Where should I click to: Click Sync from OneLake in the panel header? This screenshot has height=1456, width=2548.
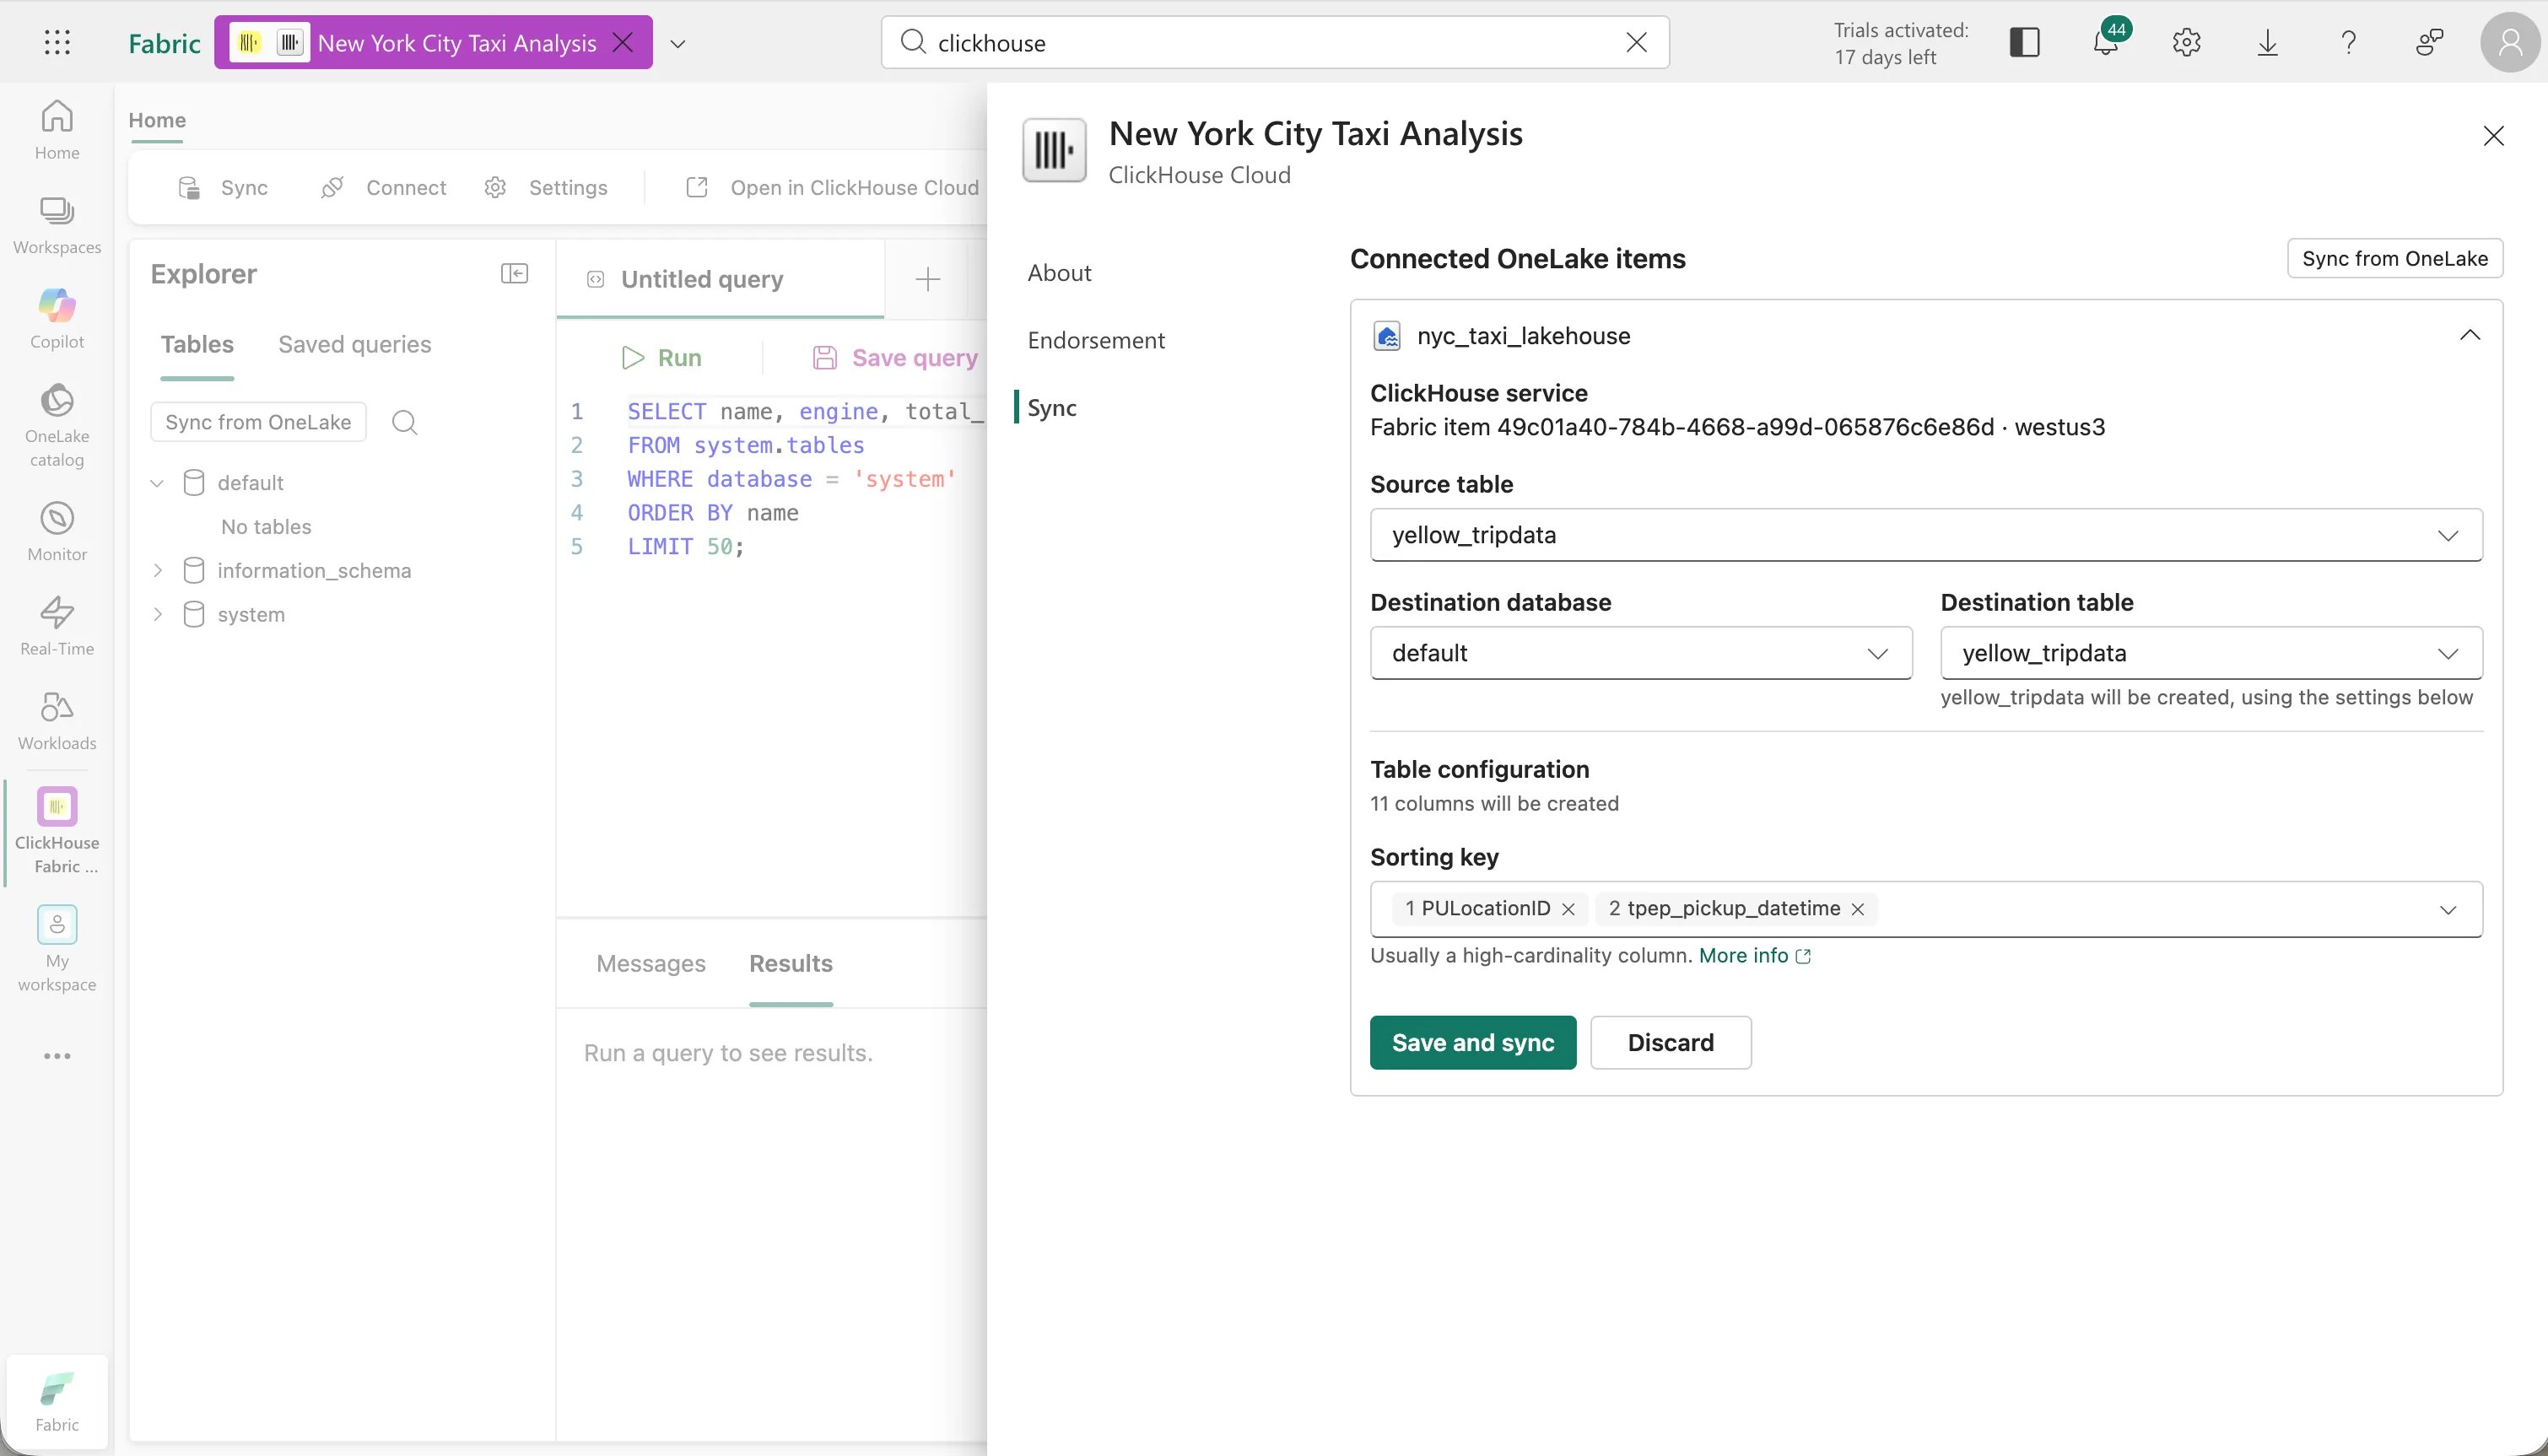[2395, 258]
